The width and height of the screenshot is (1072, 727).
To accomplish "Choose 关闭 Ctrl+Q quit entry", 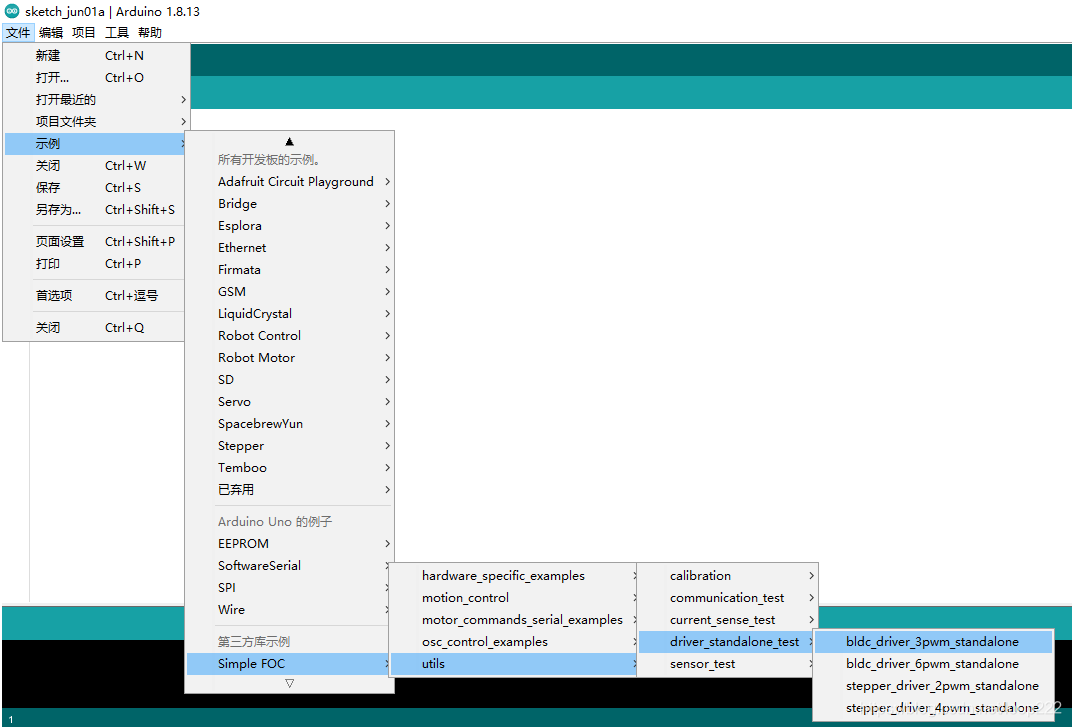I will [96, 328].
